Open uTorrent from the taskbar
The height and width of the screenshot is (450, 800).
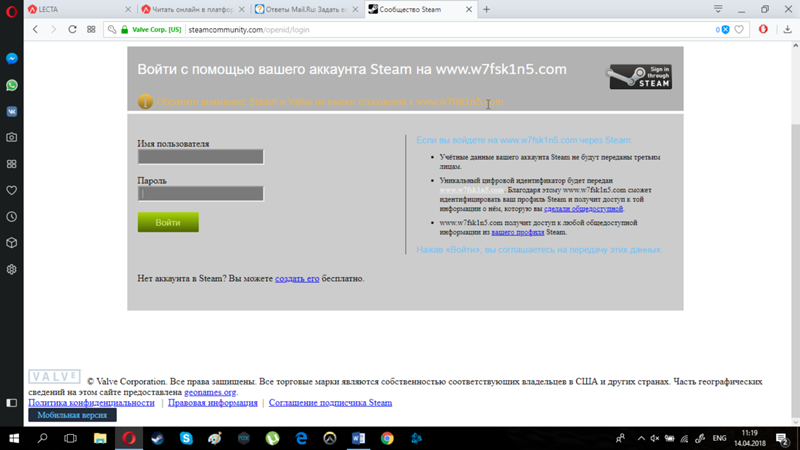pos(272,438)
